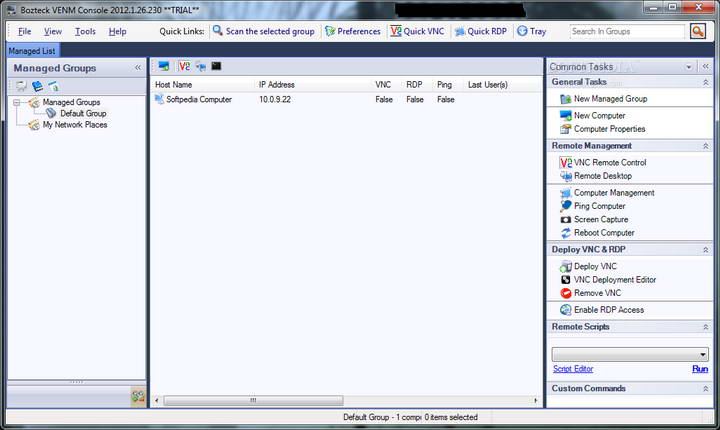This screenshot has height=430, width=720.
Task: Click the add computer icon in list toolbar
Action: pos(164,66)
